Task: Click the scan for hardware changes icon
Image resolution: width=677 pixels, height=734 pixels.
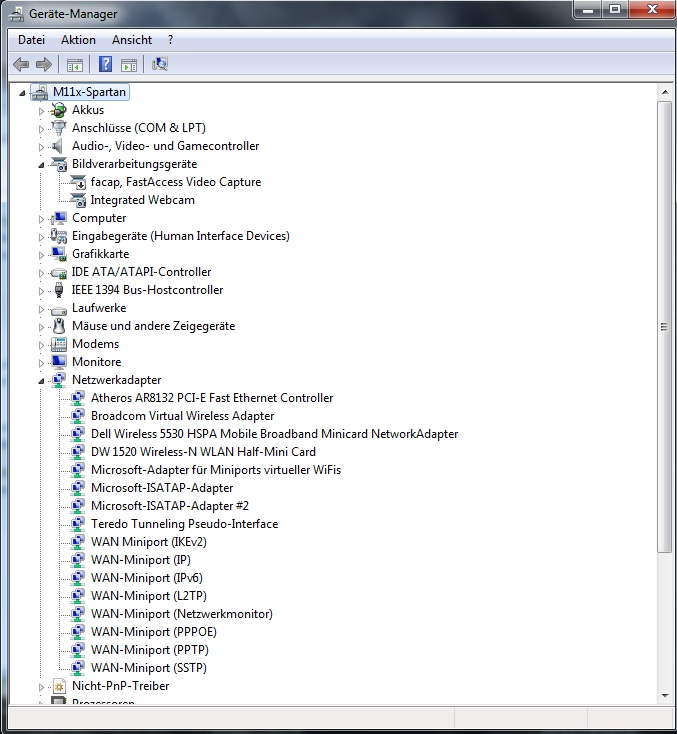Action: (159, 65)
